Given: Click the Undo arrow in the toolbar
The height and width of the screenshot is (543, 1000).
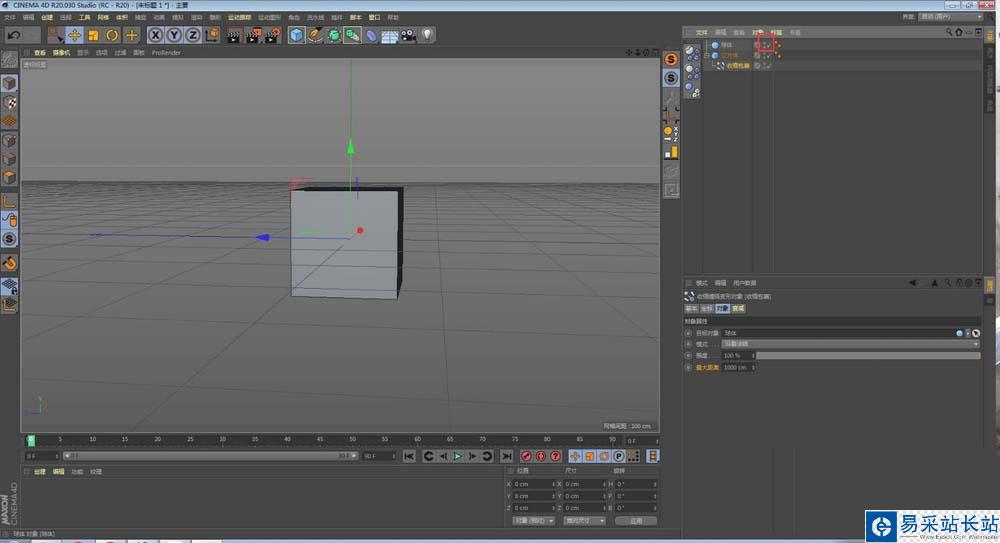Looking at the screenshot, I should click(14, 35).
